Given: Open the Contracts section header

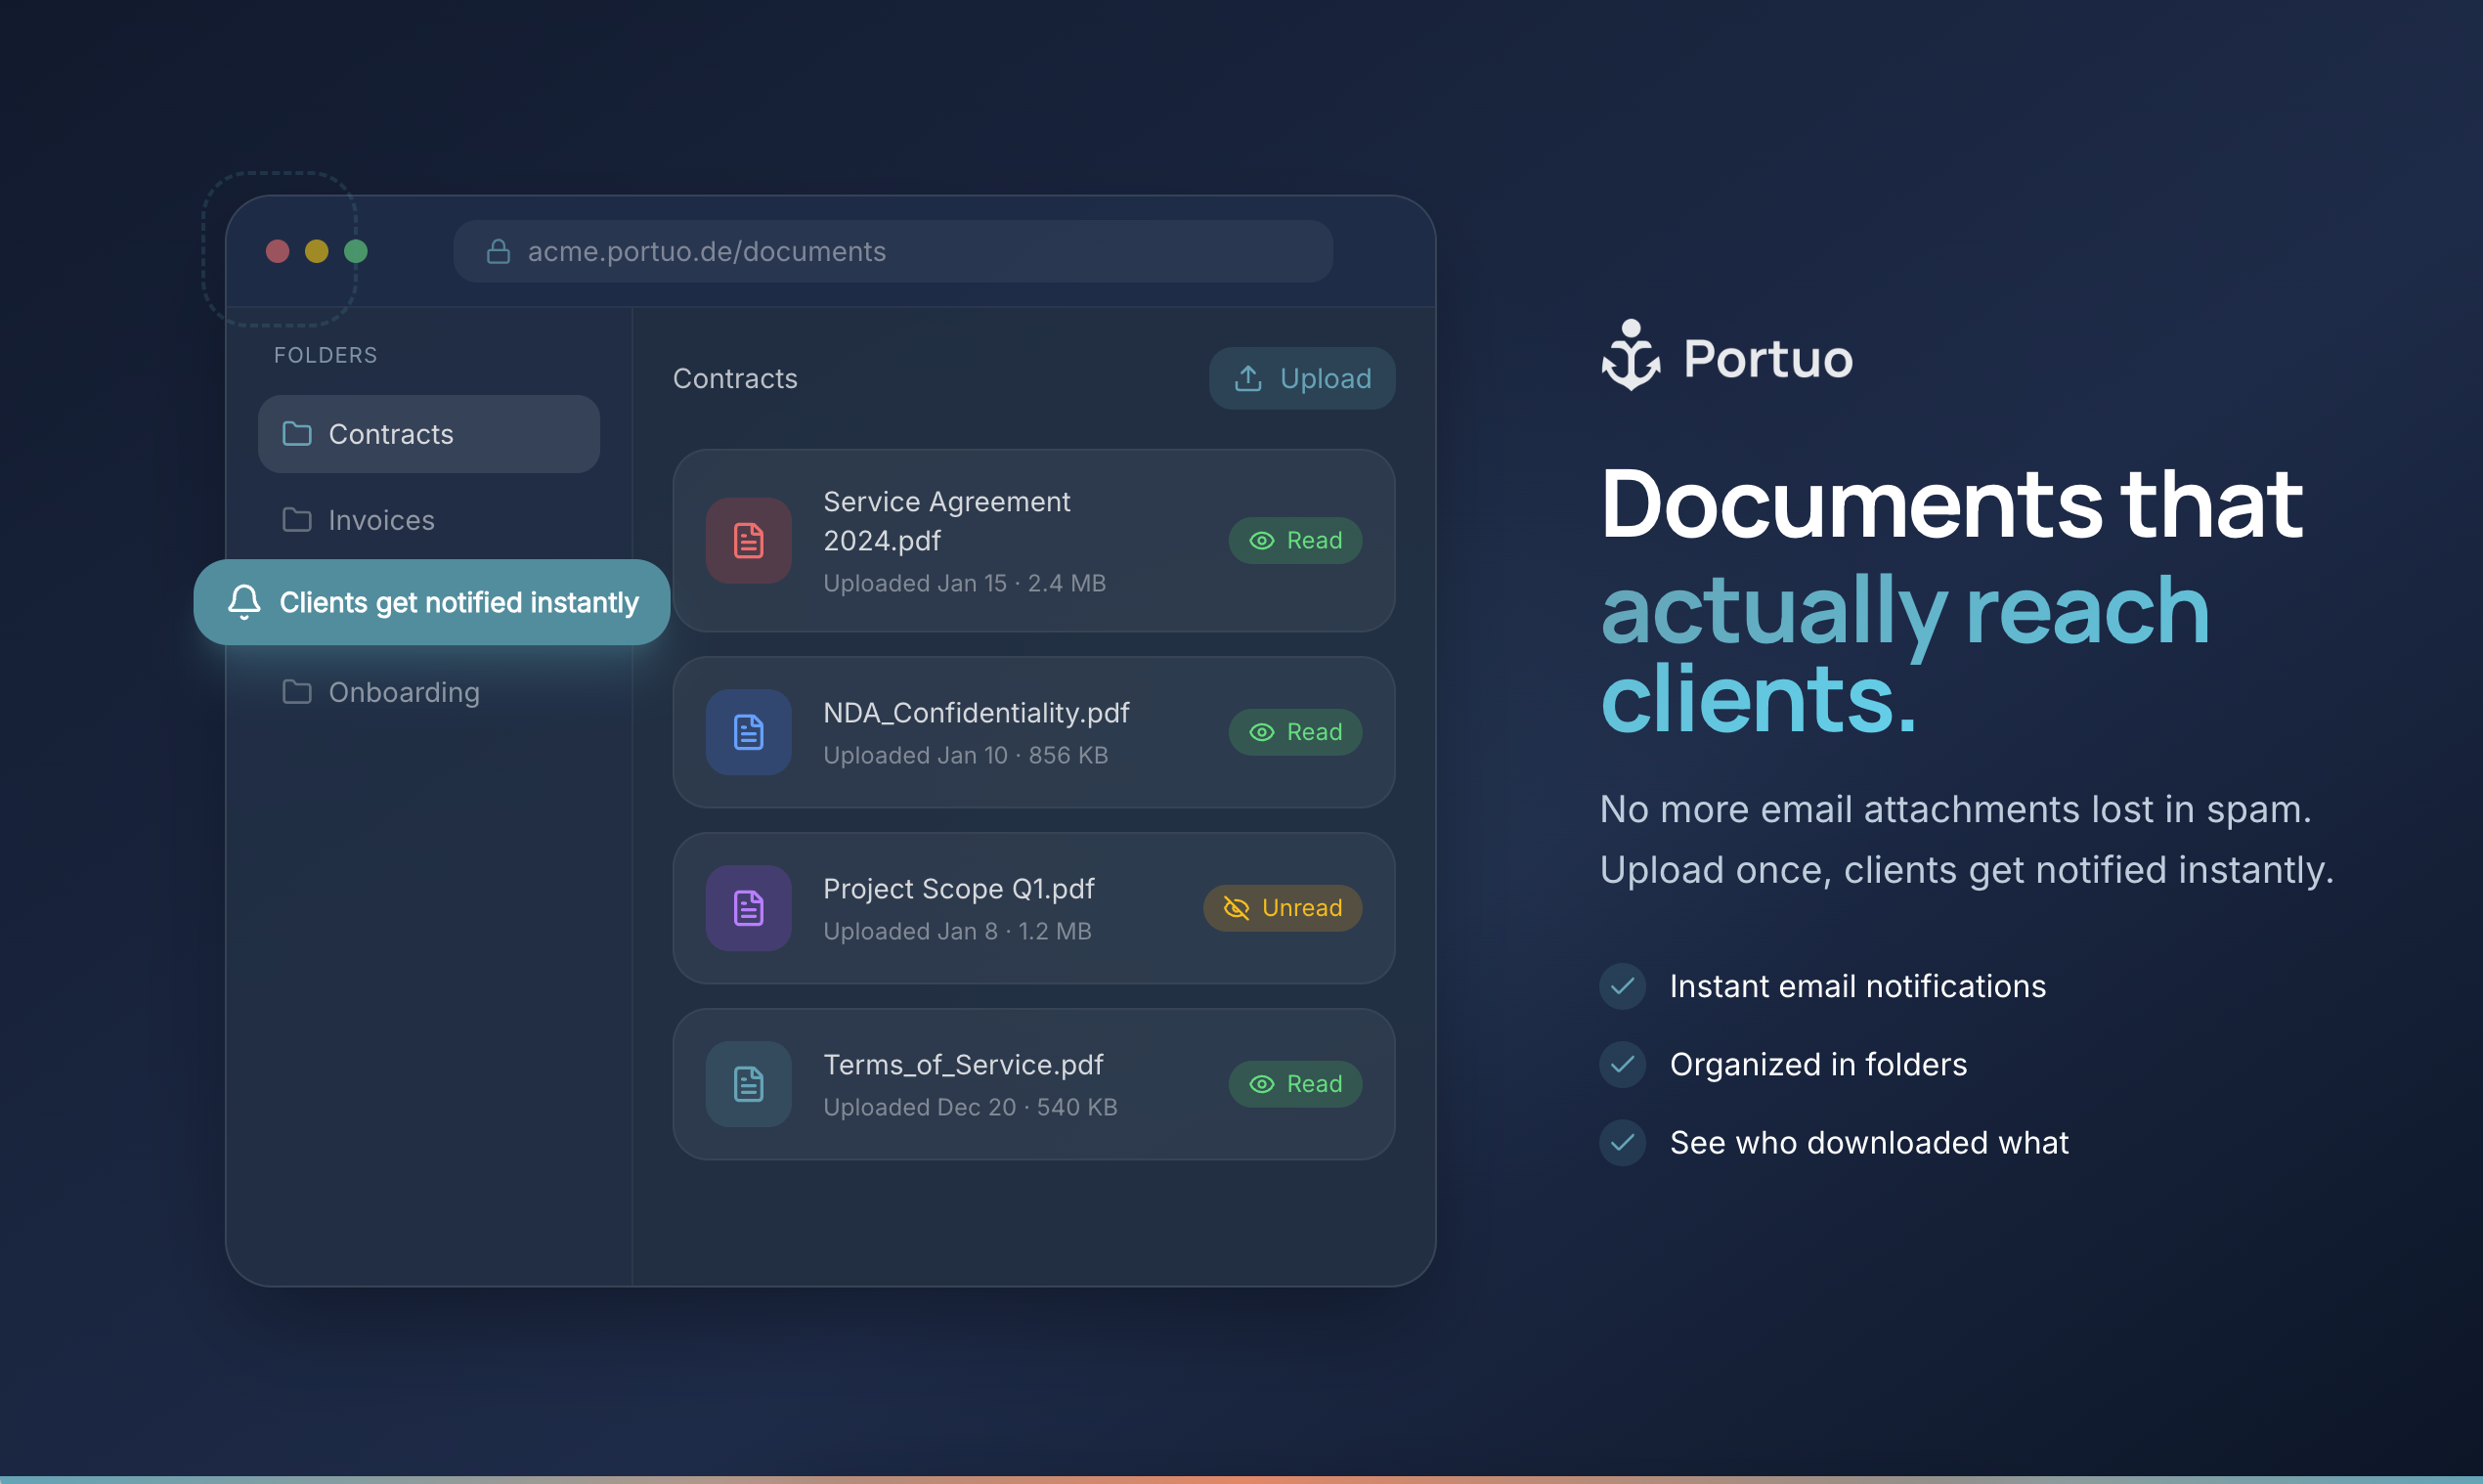Looking at the screenshot, I should tap(735, 378).
